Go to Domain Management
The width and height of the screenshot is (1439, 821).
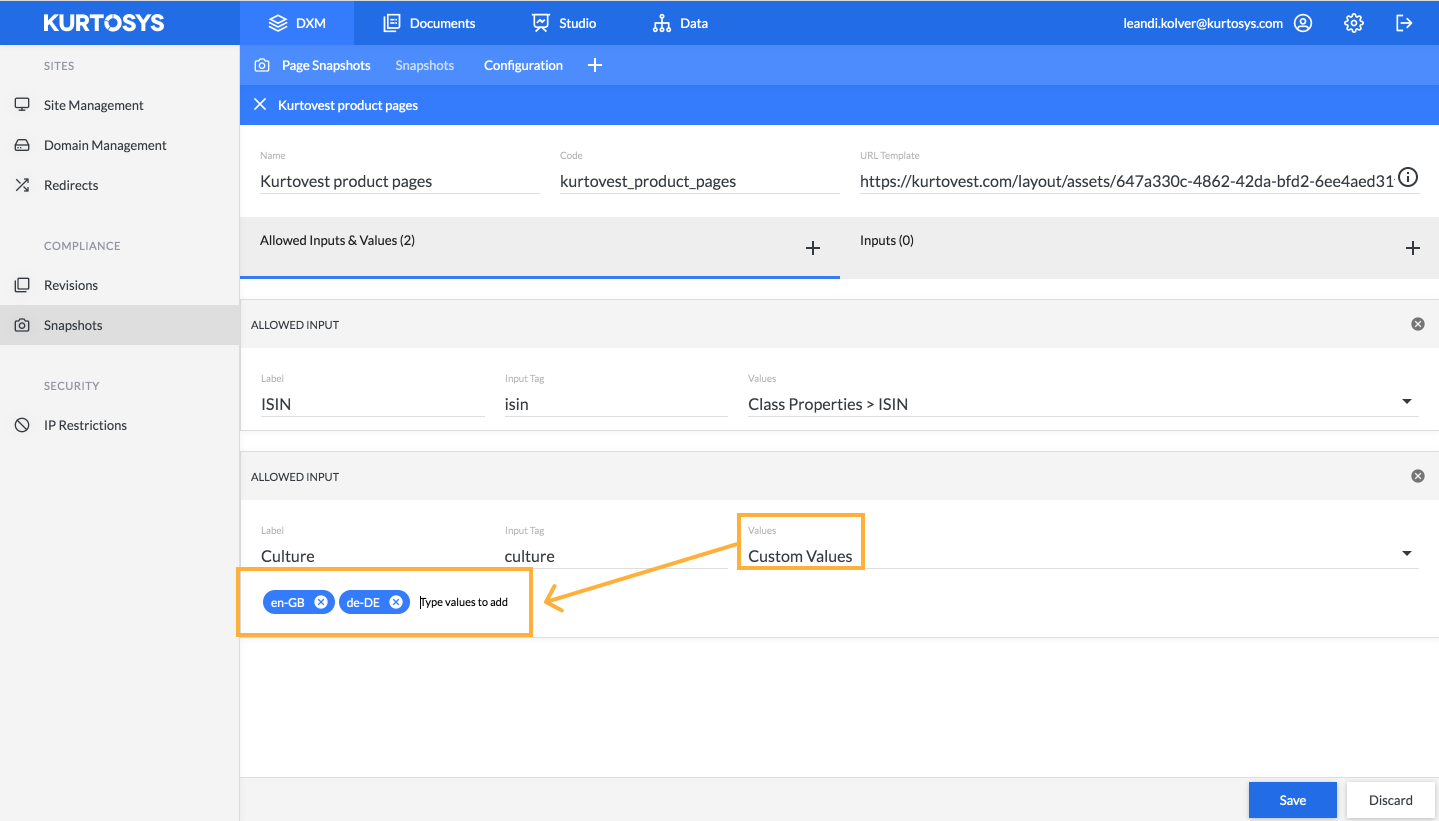coord(120,145)
